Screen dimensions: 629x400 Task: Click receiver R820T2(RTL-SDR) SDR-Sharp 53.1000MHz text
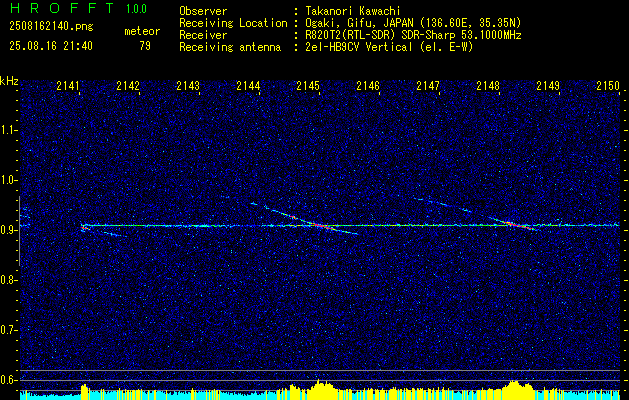tap(413, 35)
